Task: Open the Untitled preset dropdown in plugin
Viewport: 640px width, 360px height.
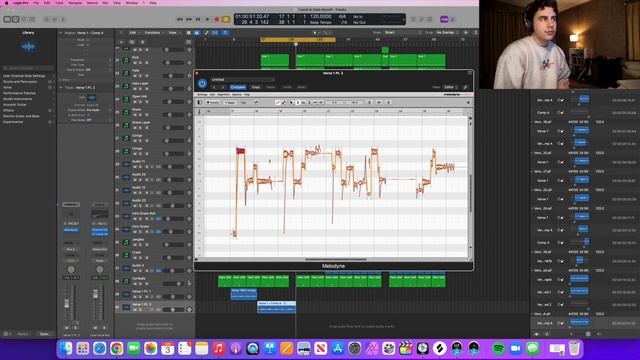Action: tap(243, 80)
